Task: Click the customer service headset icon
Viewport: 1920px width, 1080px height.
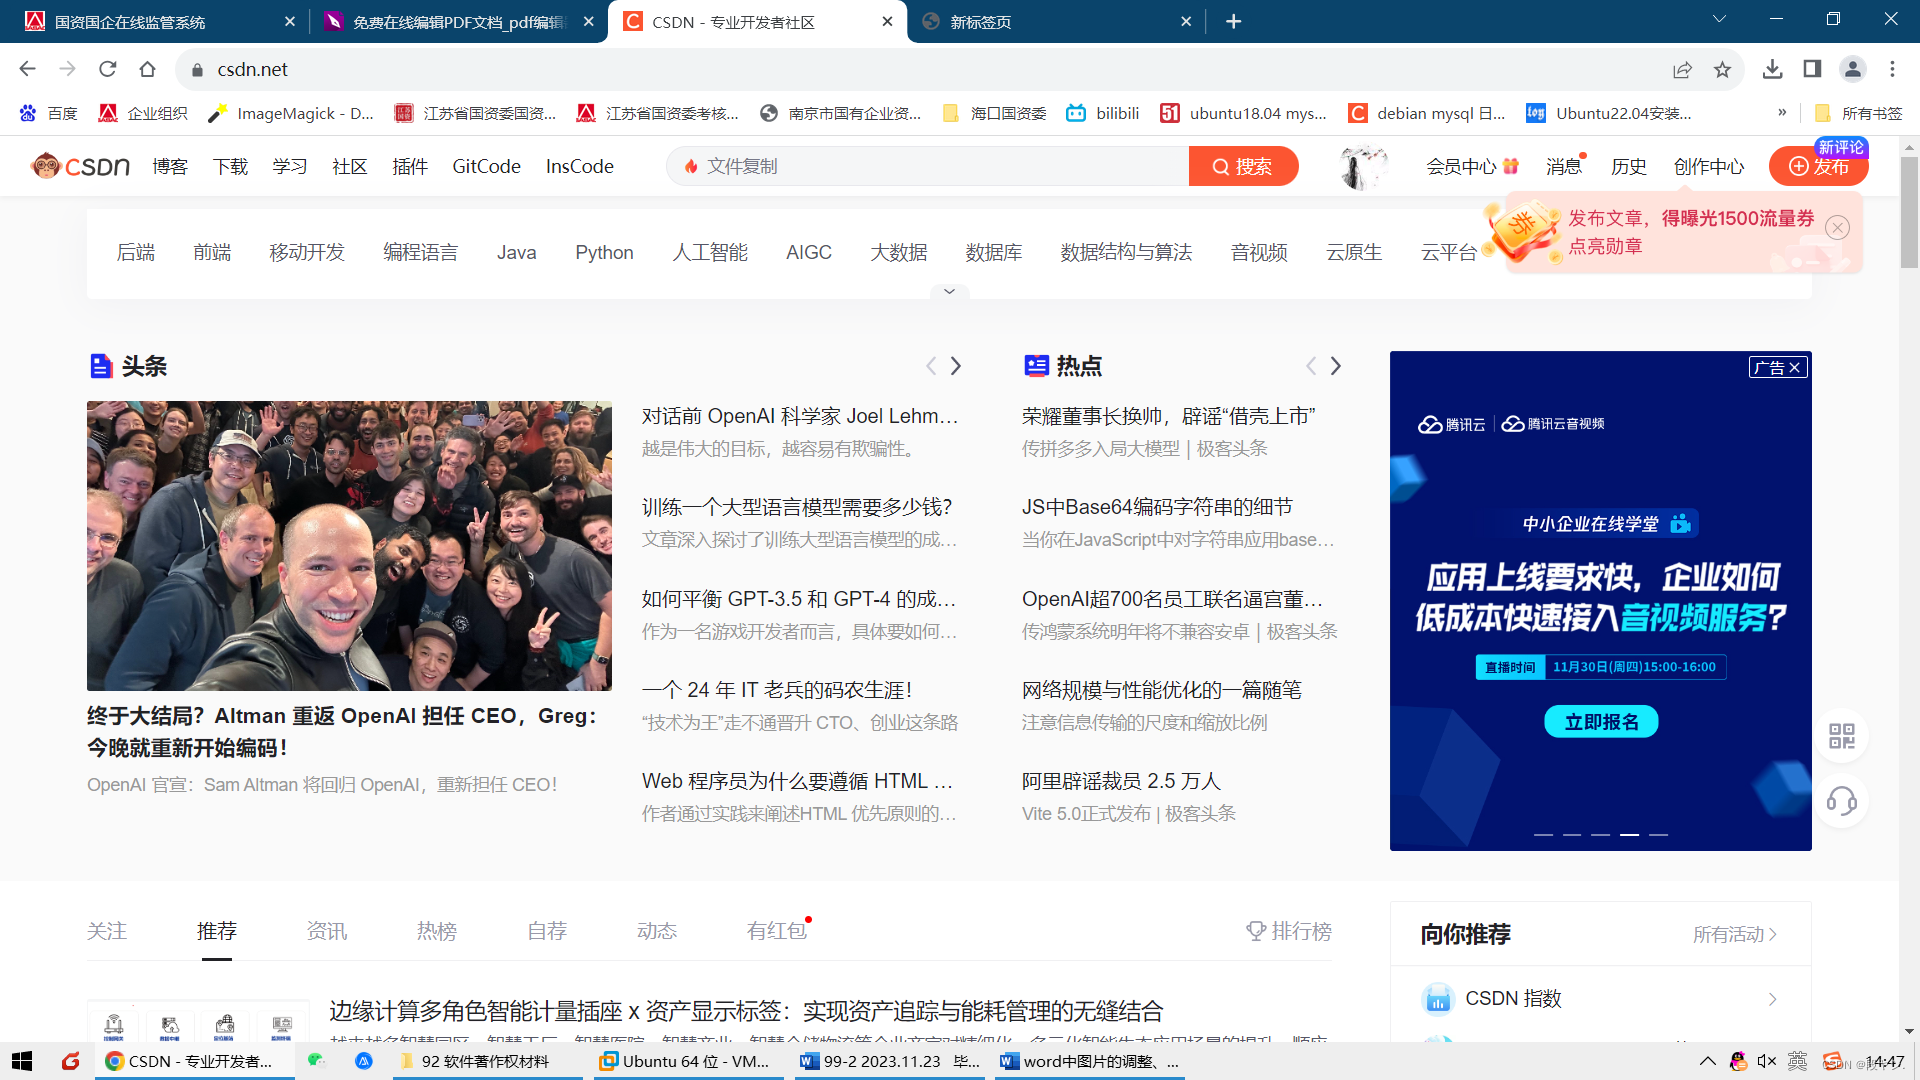Action: click(x=1841, y=801)
